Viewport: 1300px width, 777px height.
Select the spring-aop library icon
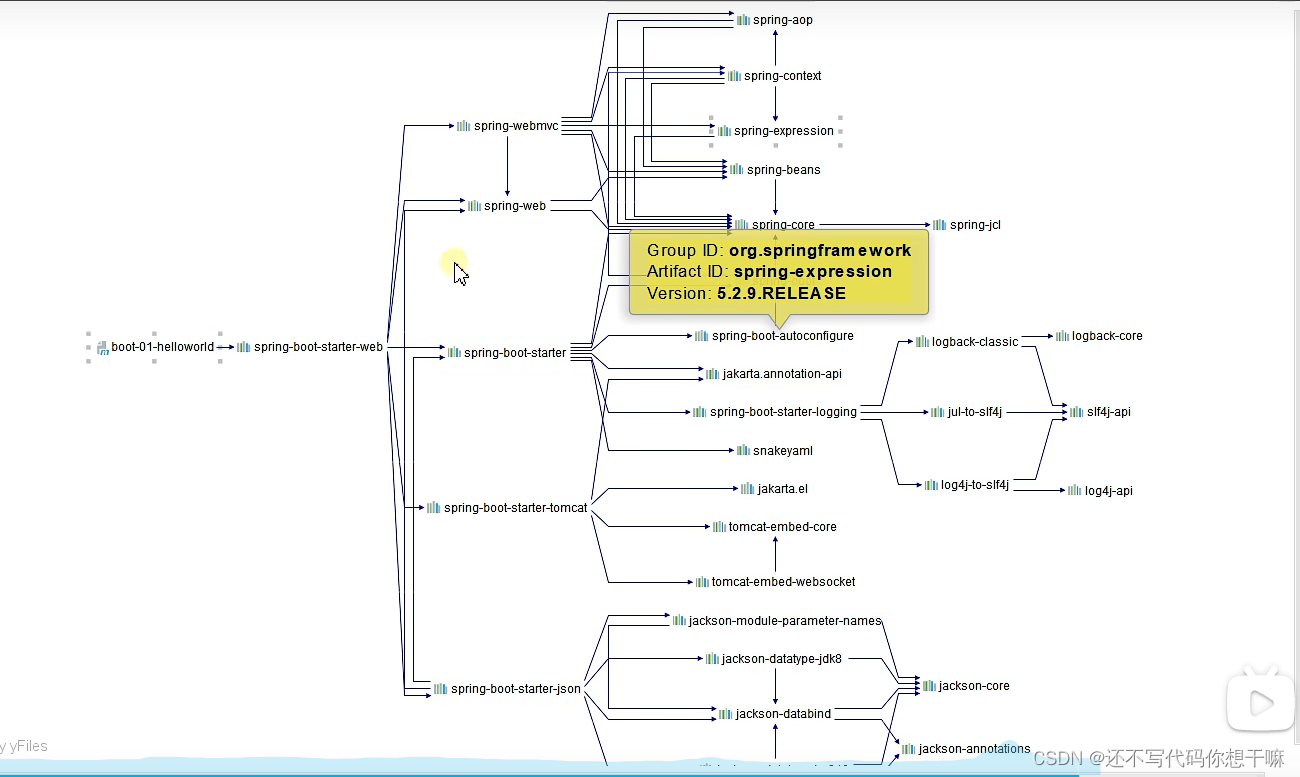pos(744,20)
